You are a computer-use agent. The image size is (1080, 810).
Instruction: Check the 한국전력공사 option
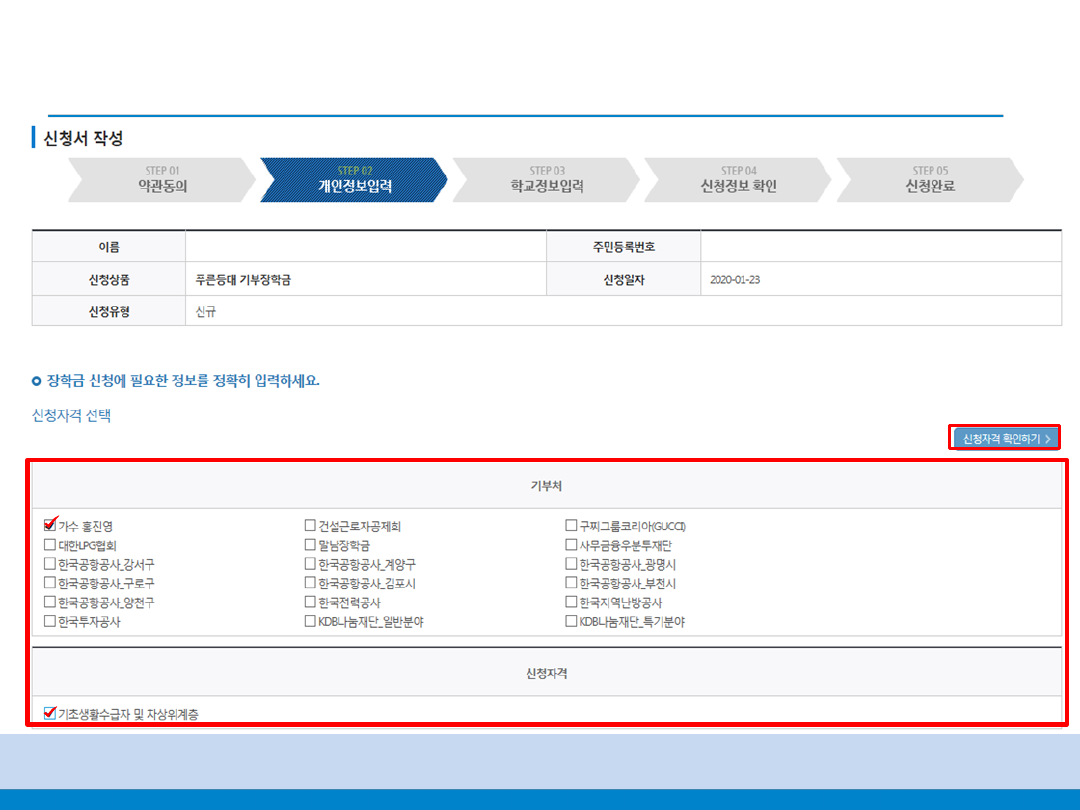pos(311,602)
